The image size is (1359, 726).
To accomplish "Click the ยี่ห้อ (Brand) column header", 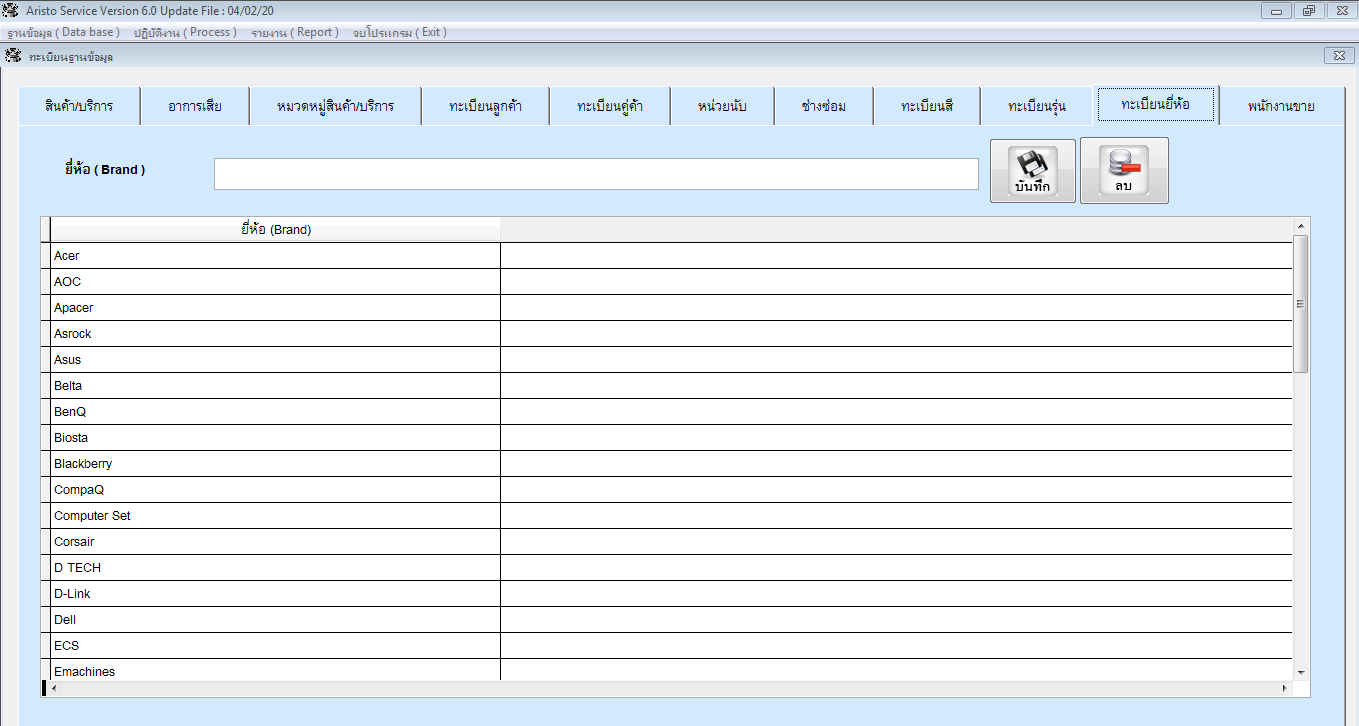I will pyautogui.click(x=275, y=230).
